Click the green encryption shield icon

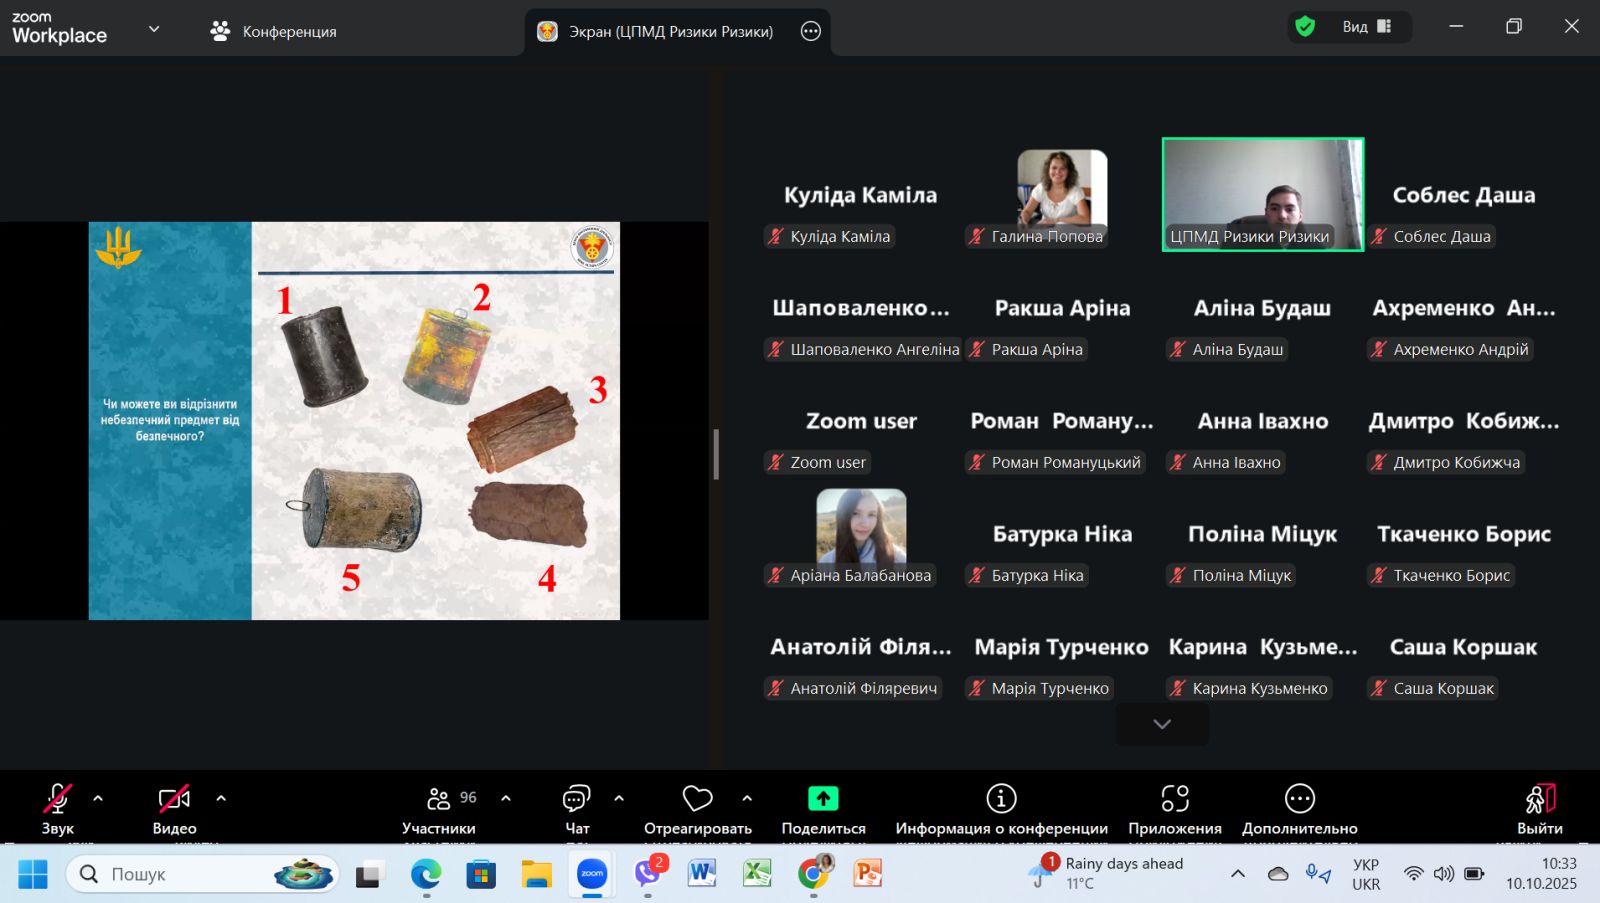[1305, 27]
